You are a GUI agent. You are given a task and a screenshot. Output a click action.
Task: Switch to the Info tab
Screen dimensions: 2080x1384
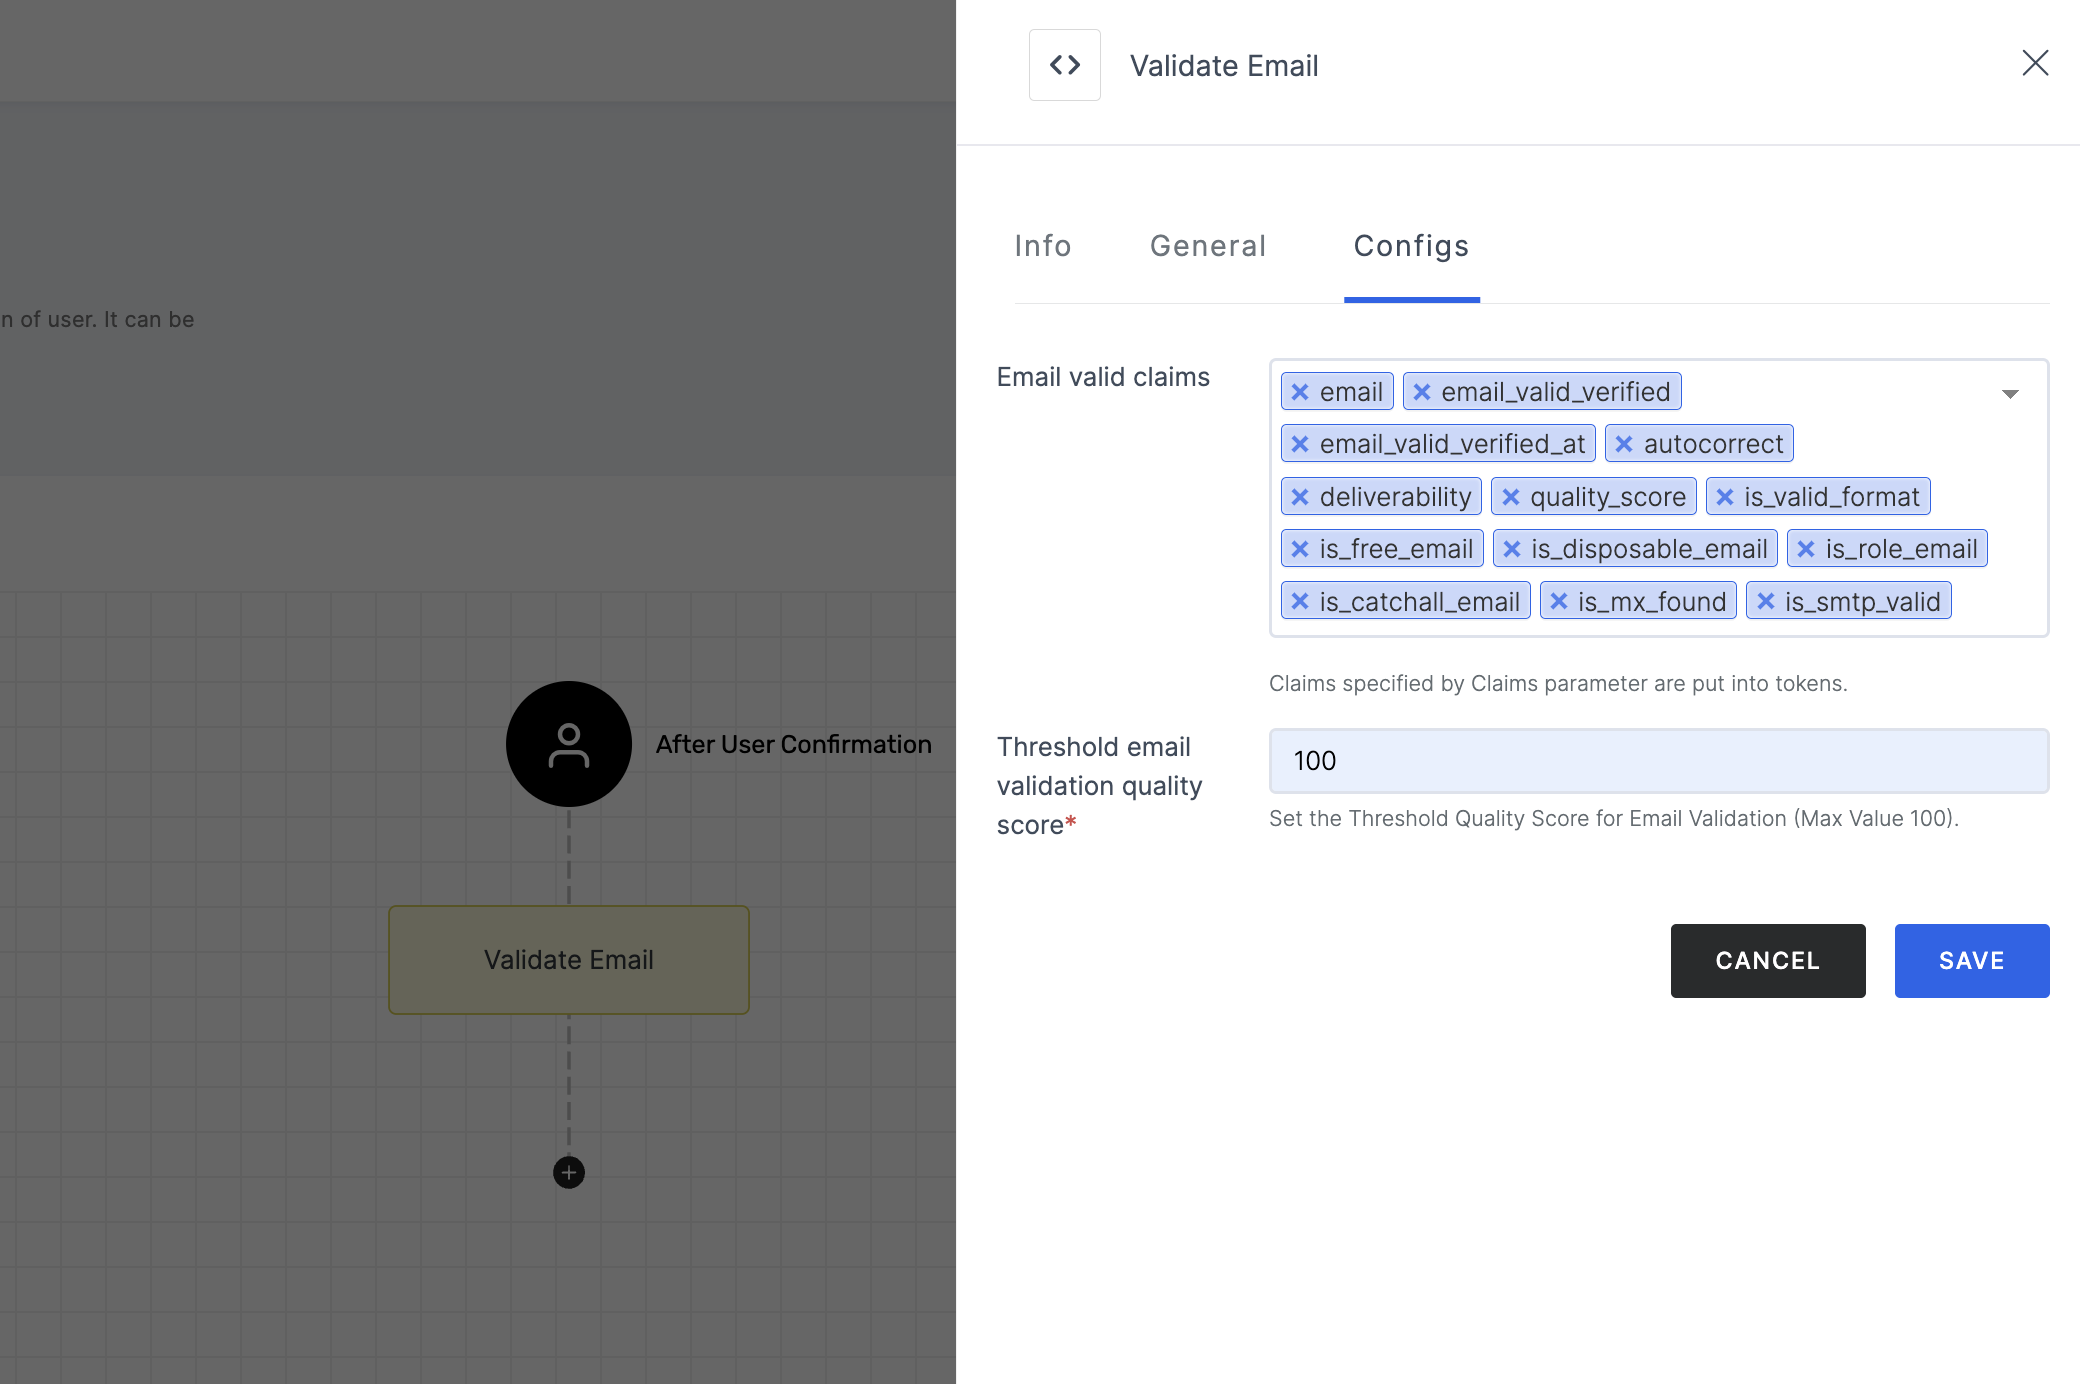[1044, 244]
